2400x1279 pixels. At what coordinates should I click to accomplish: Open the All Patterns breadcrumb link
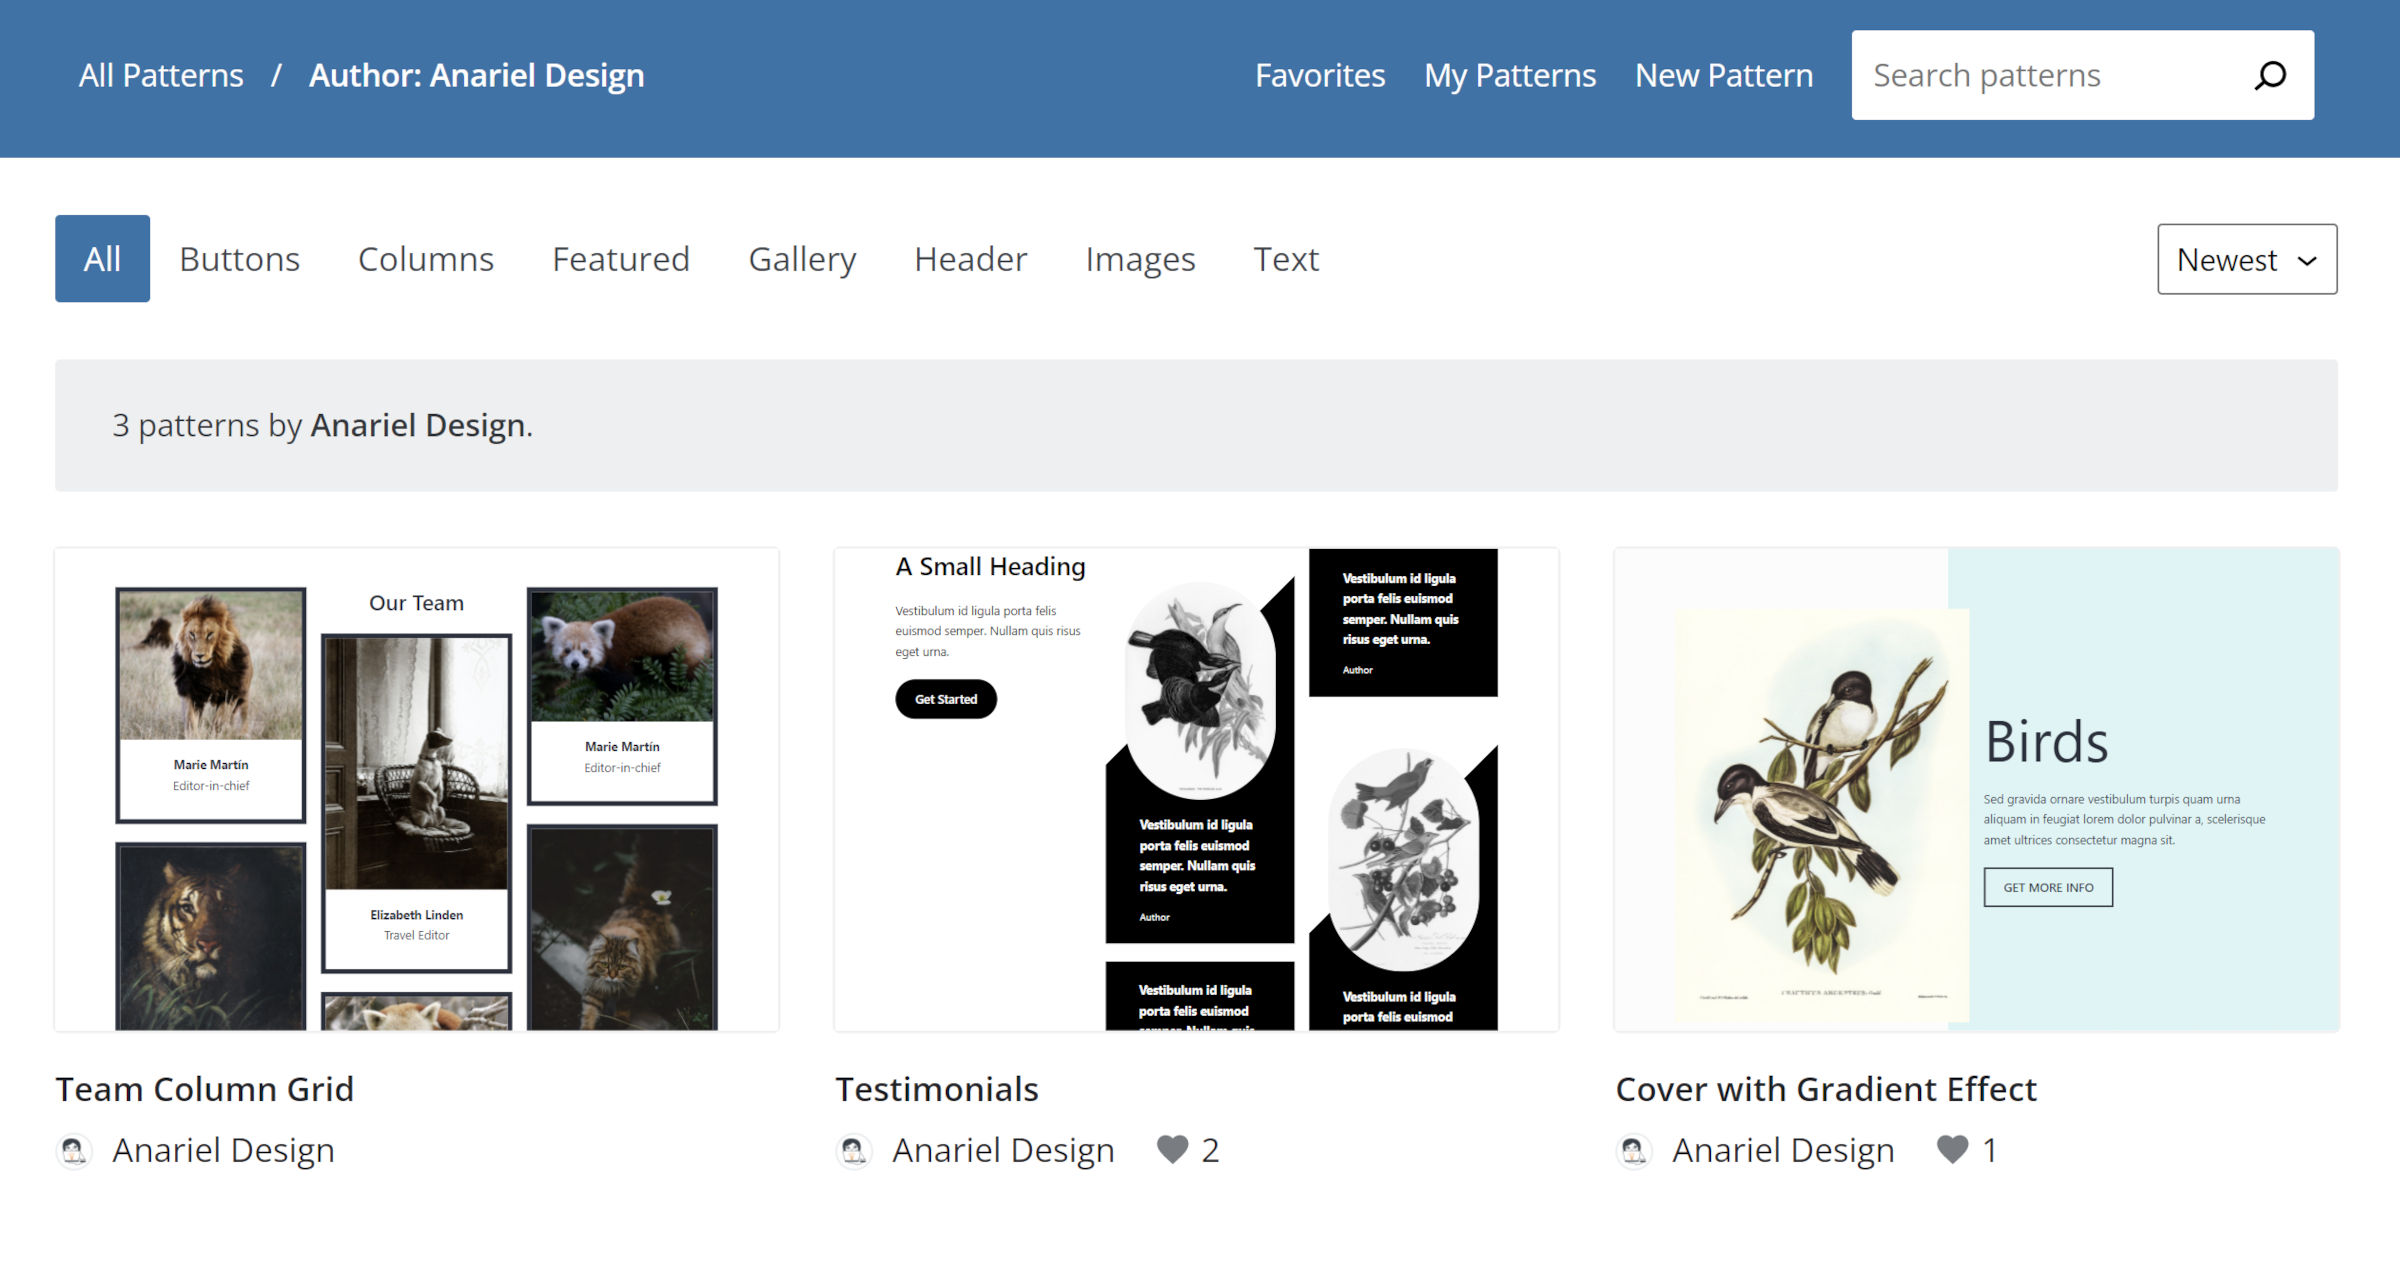click(x=161, y=74)
